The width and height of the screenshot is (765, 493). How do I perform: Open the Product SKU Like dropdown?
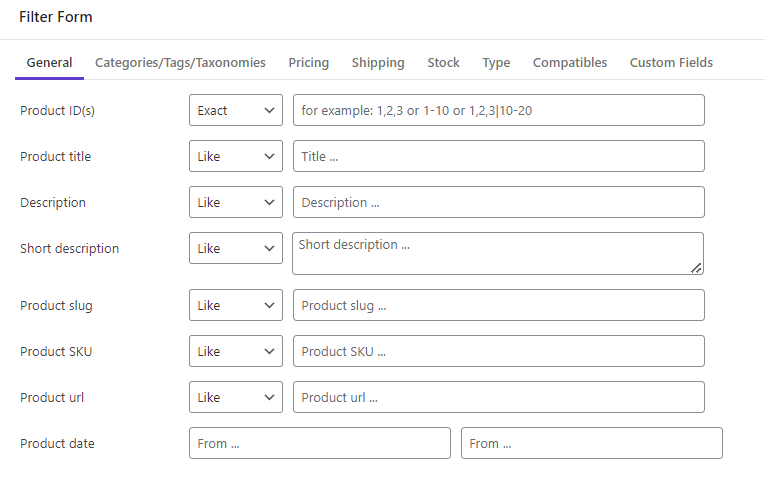pyautogui.click(x=236, y=351)
